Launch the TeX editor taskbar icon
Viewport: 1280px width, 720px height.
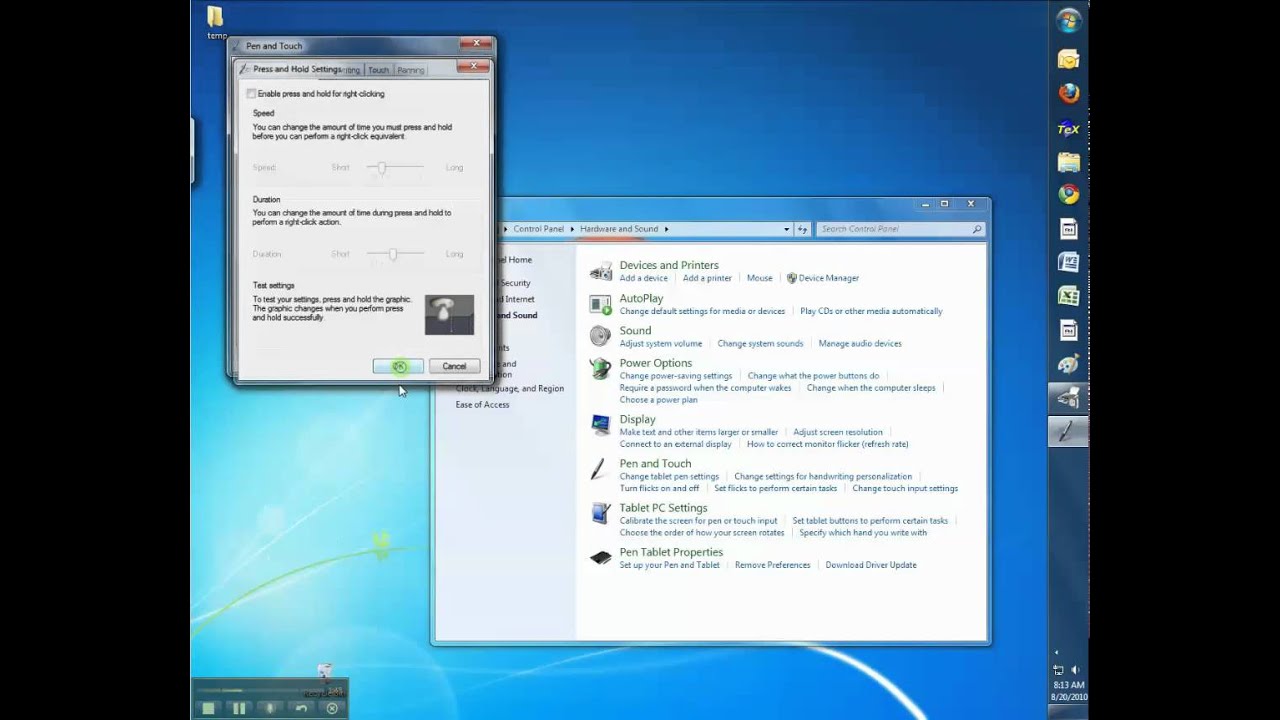(1069, 128)
